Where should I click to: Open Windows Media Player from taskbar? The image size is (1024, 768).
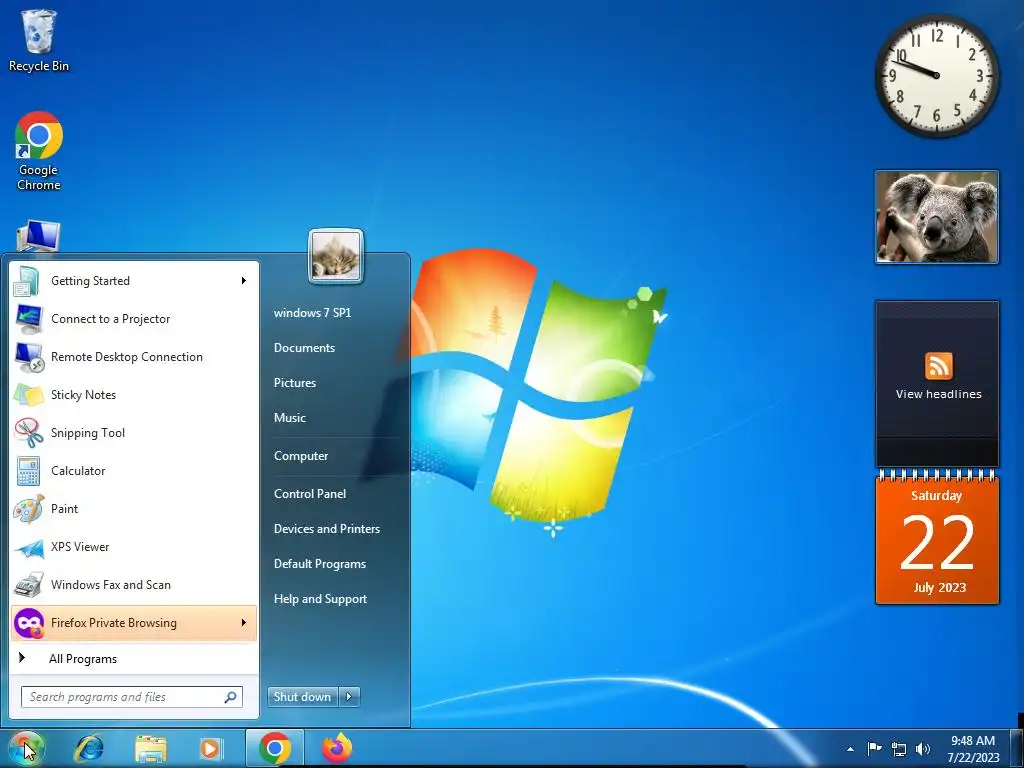(x=211, y=748)
